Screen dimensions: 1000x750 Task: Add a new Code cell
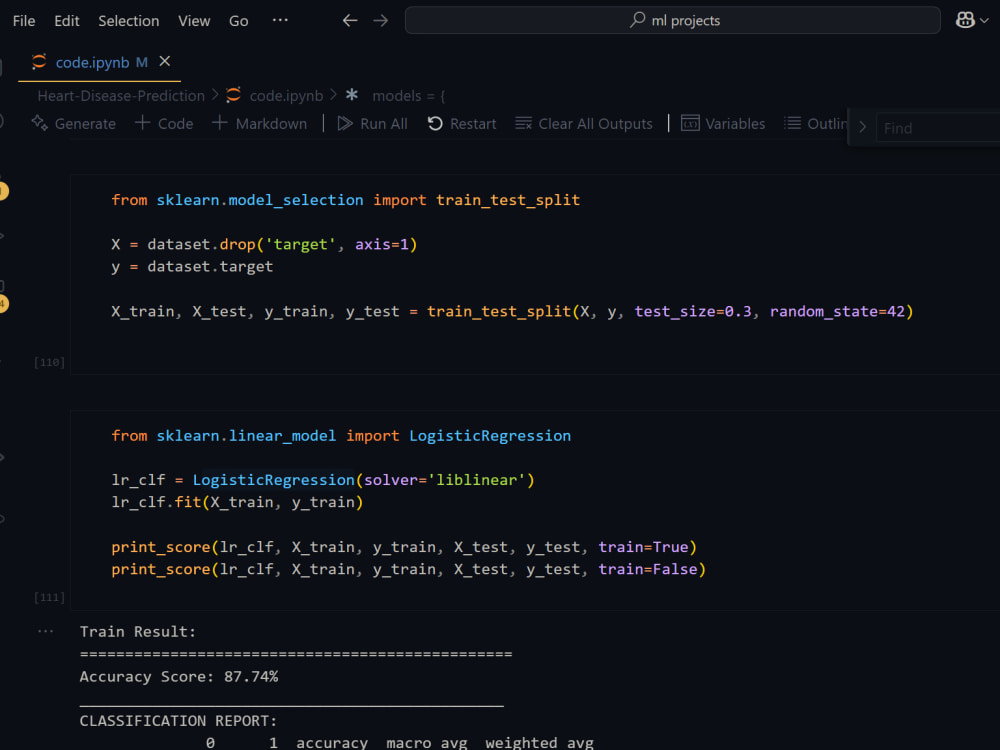click(165, 124)
